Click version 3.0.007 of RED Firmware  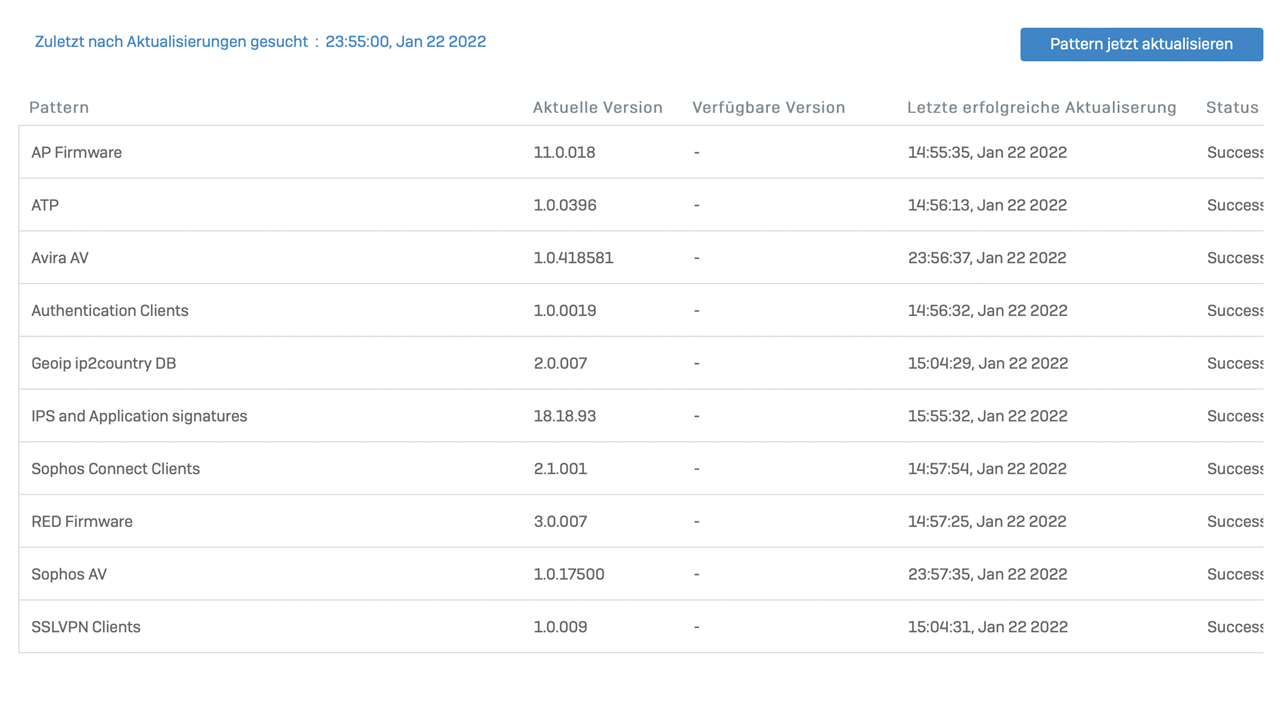[x=561, y=522]
